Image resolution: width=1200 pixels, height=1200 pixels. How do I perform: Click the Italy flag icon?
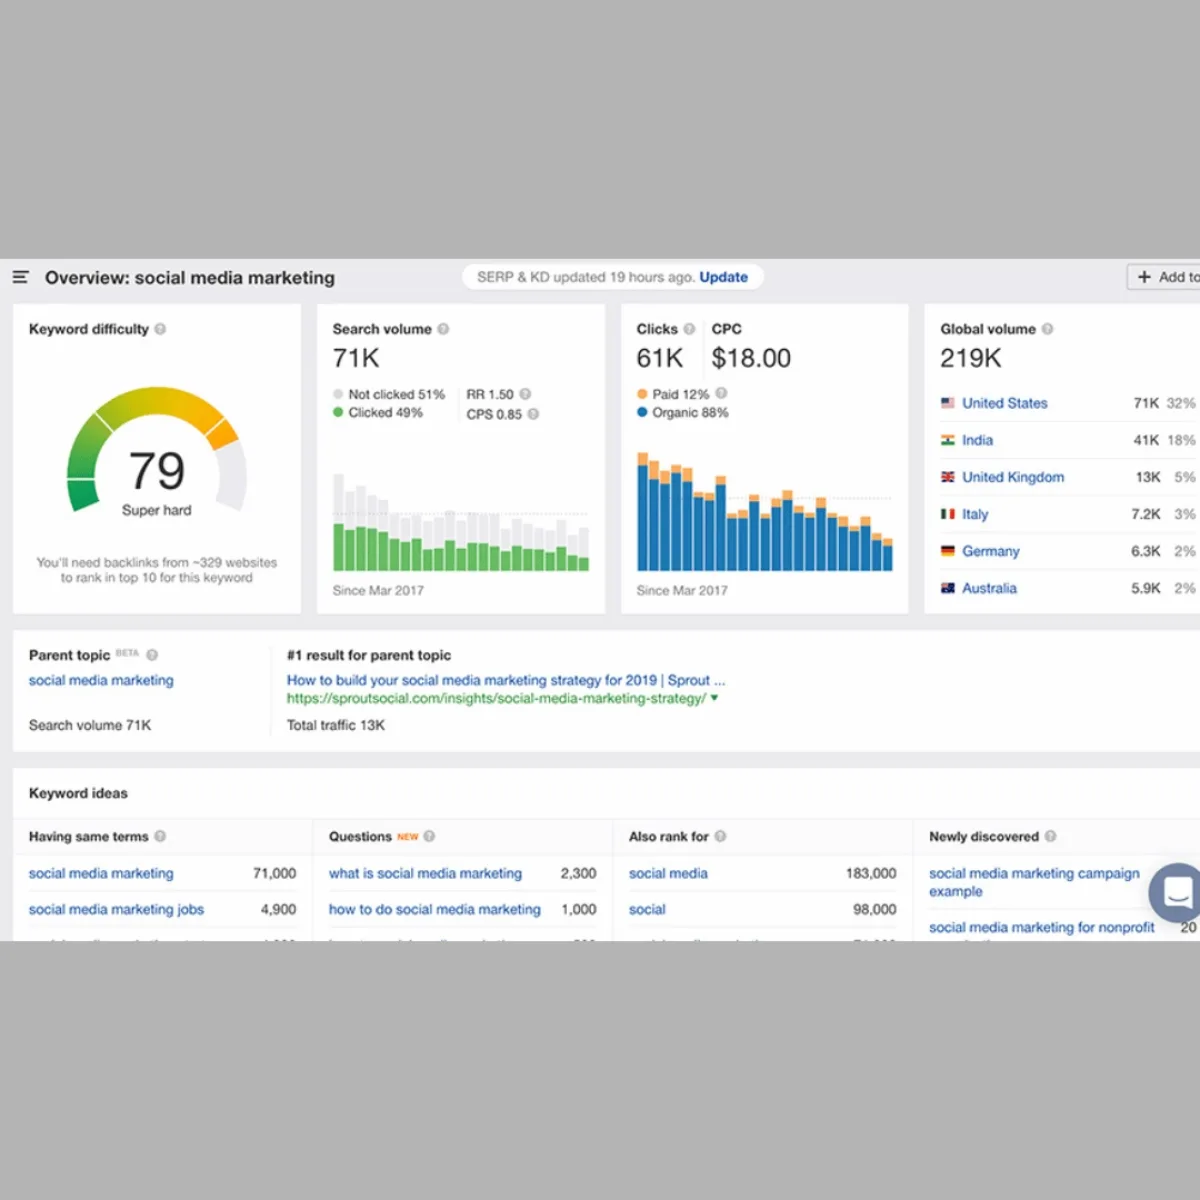click(948, 514)
